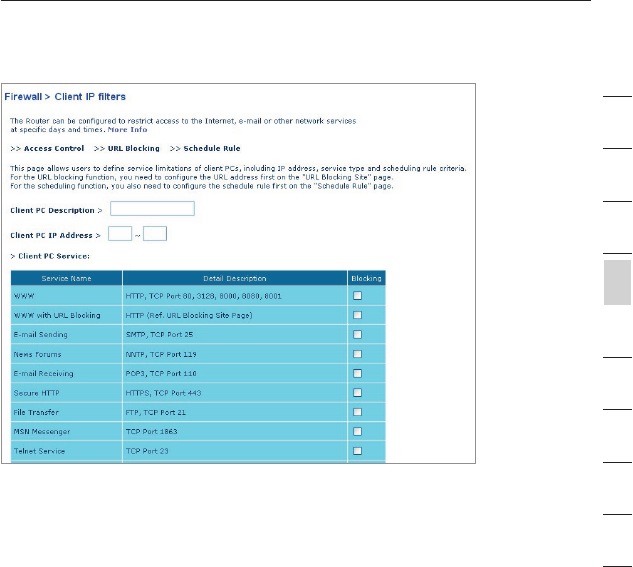
Task: Click the Secure HTTP service name
Action: pyautogui.click(x=36, y=393)
